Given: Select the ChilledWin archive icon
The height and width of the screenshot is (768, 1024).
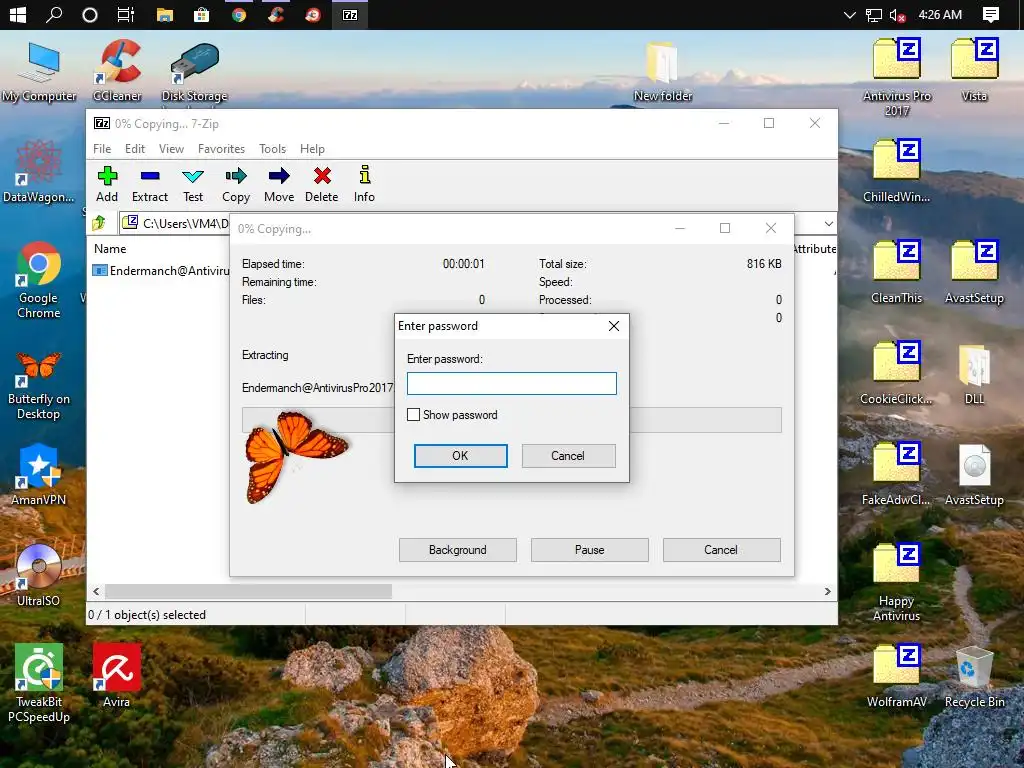Looking at the screenshot, I should tap(897, 171).
